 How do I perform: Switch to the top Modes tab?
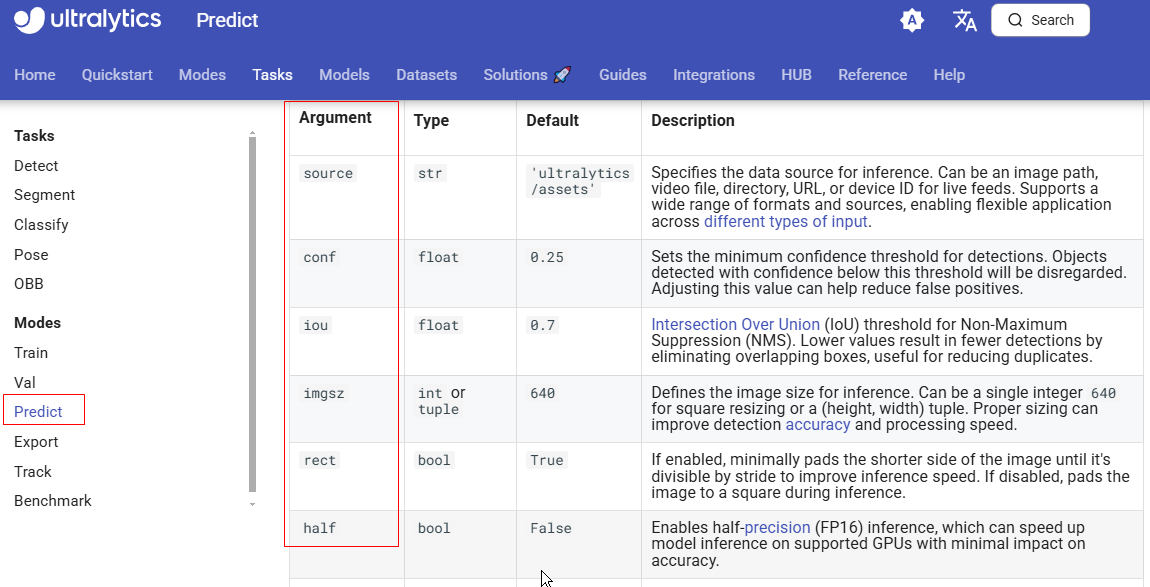pyautogui.click(x=202, y=75)
